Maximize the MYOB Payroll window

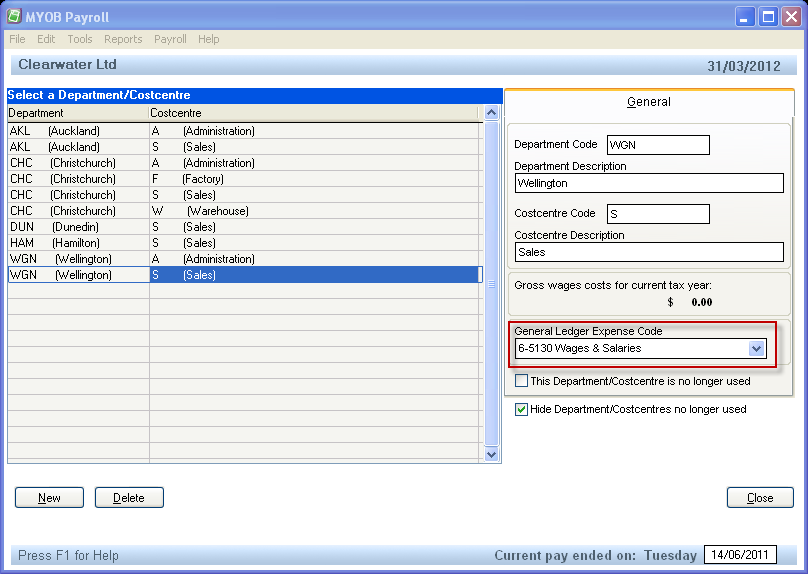pyautogui.click(x=768, y=17)
